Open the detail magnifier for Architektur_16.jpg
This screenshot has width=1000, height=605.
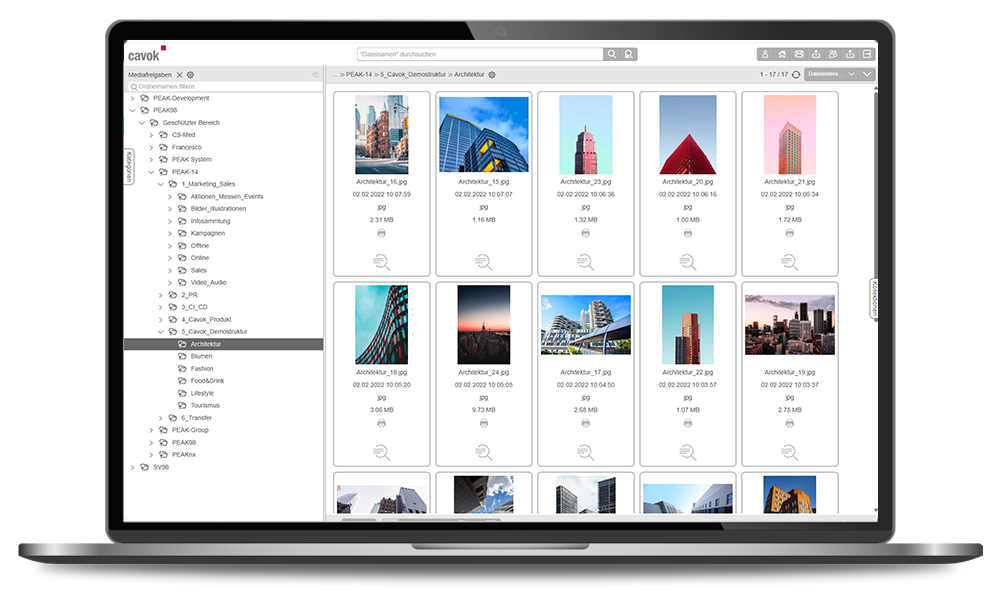381,262
